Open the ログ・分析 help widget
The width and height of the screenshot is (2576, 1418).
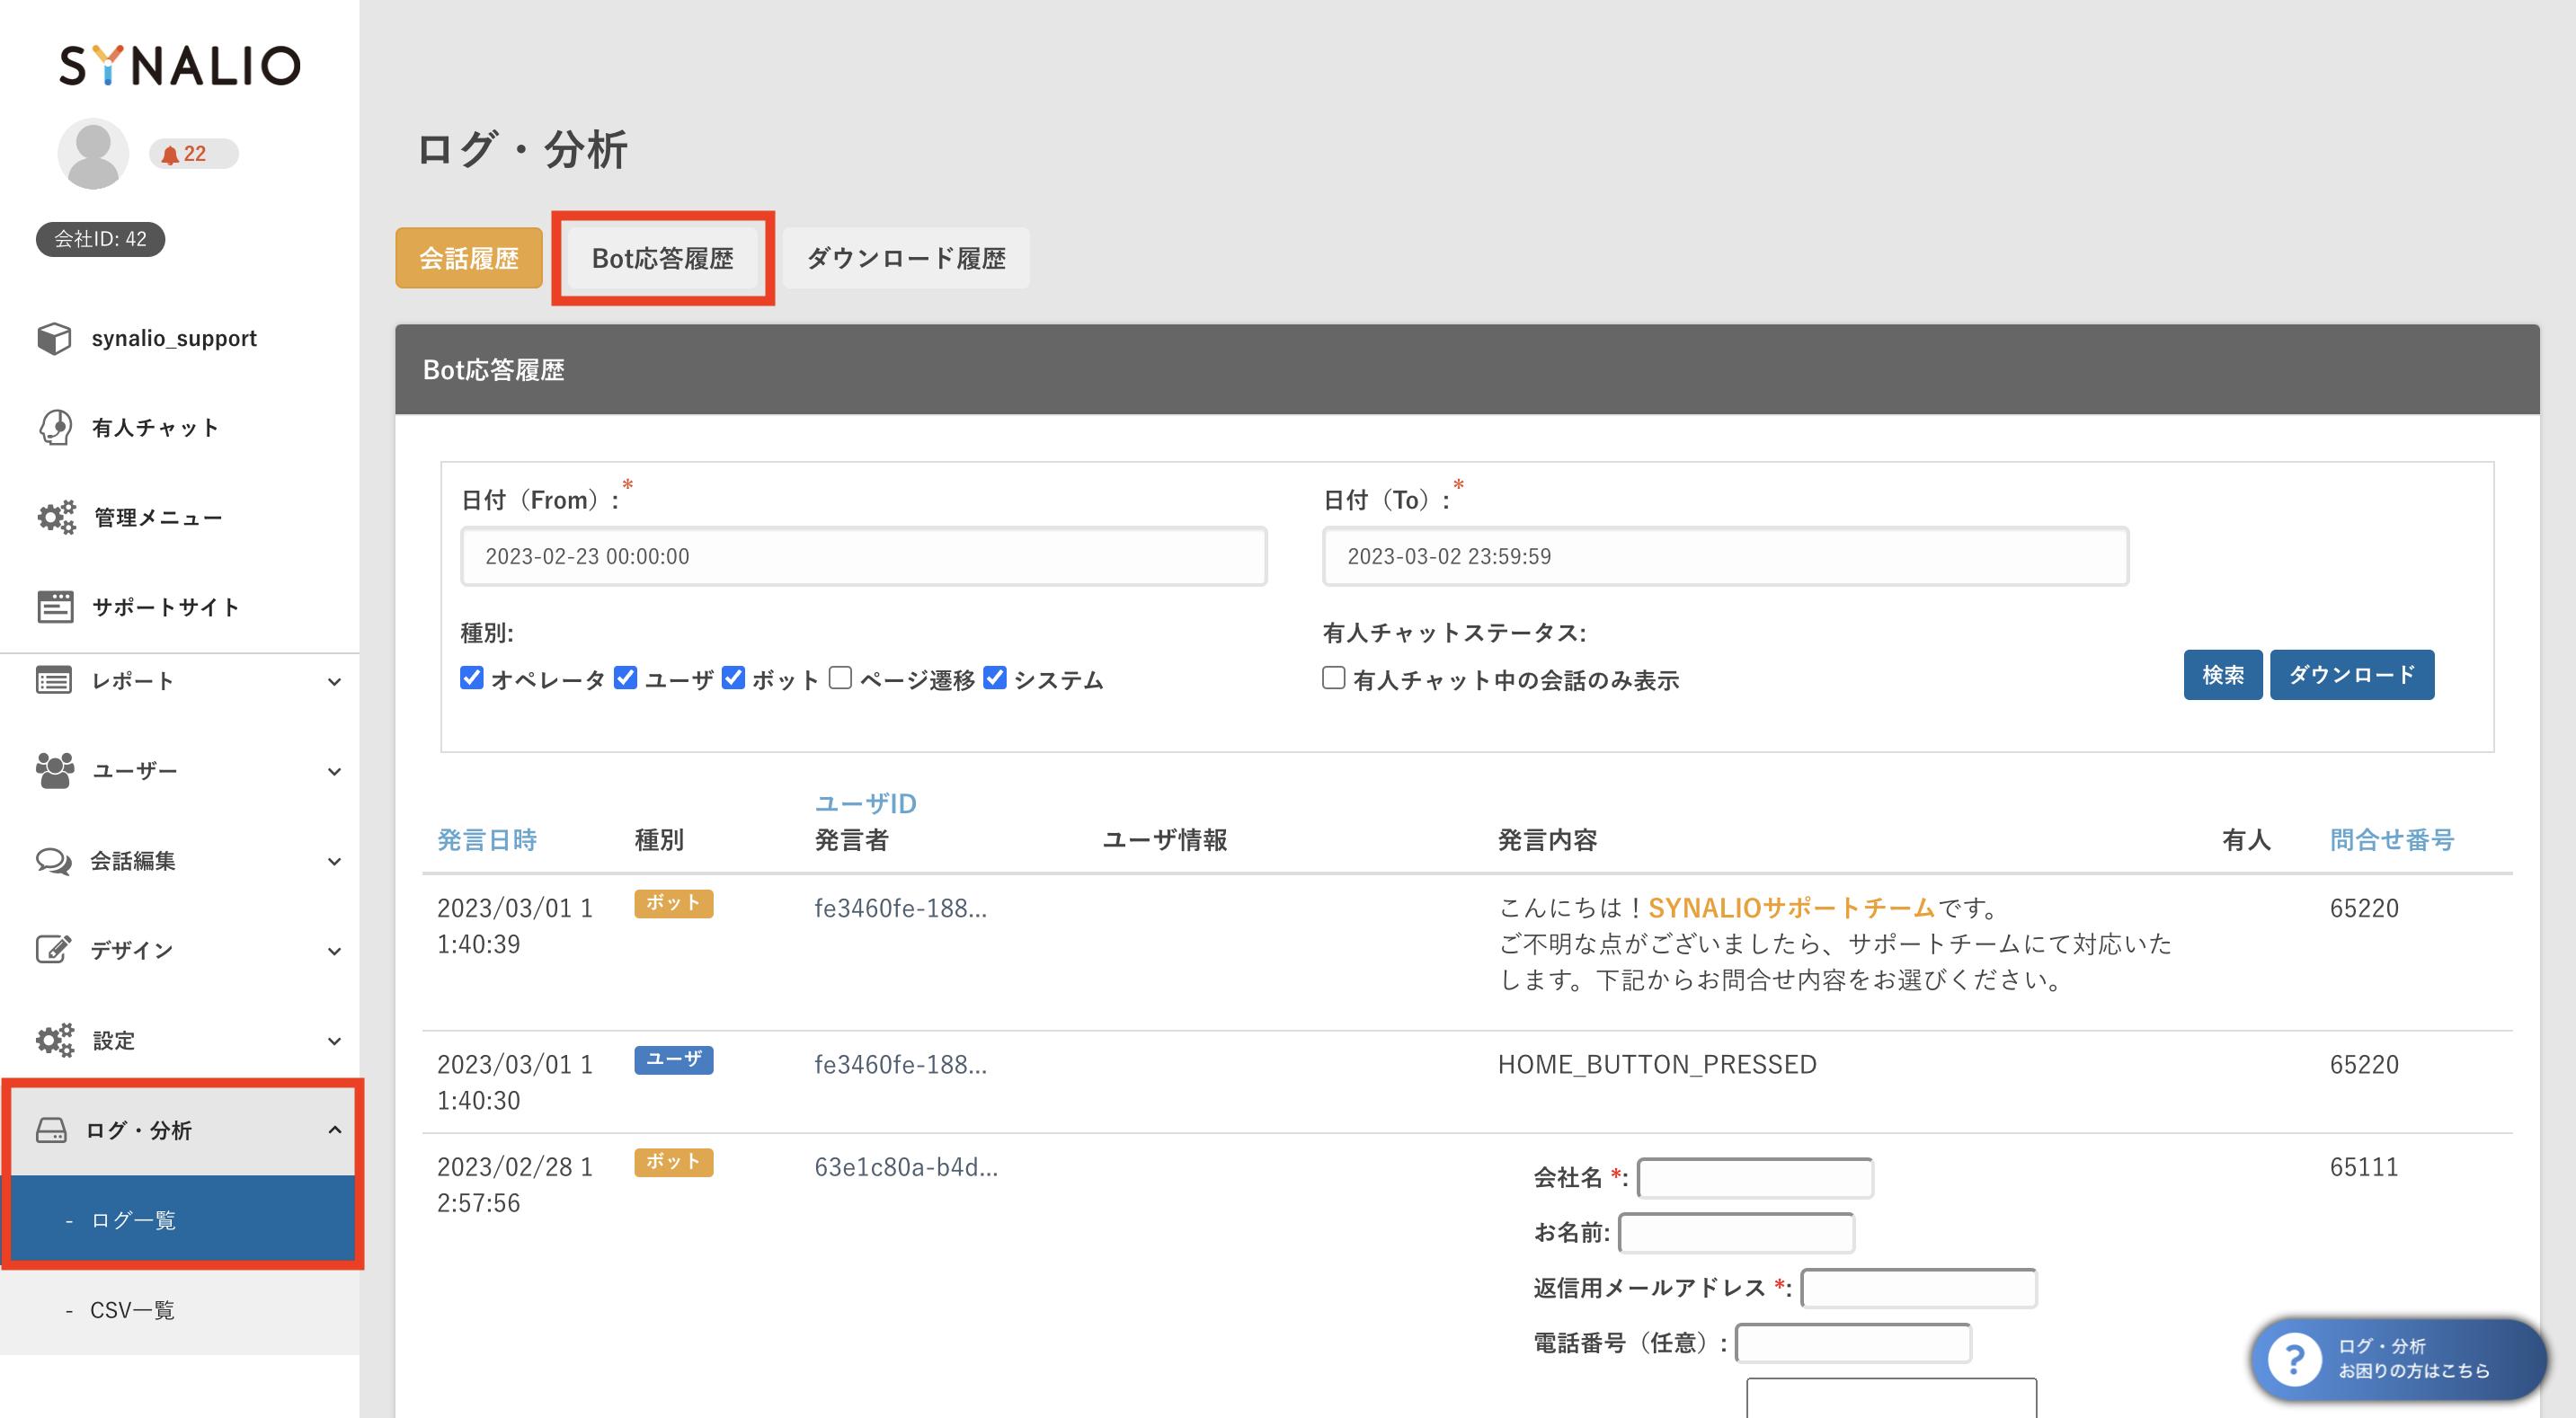[2398, 1359]
